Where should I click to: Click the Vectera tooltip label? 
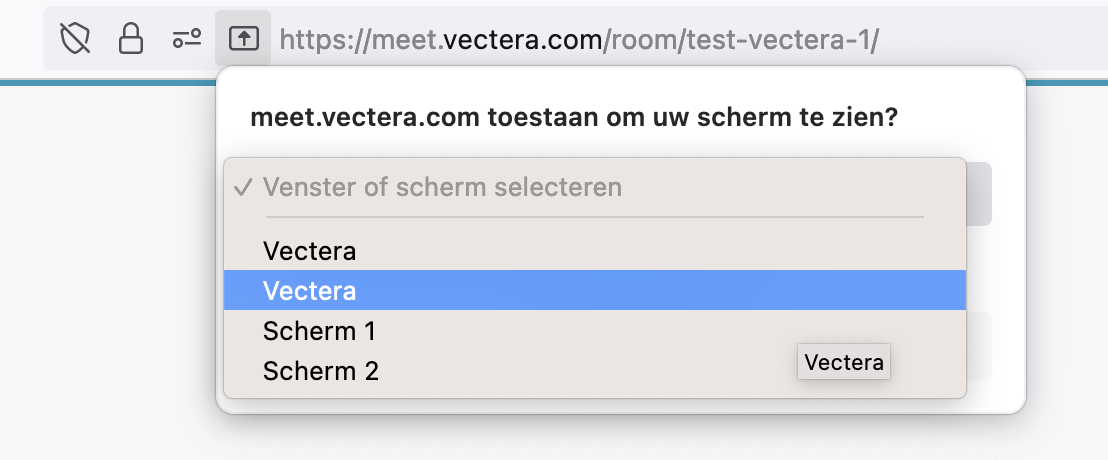(844, 362)
